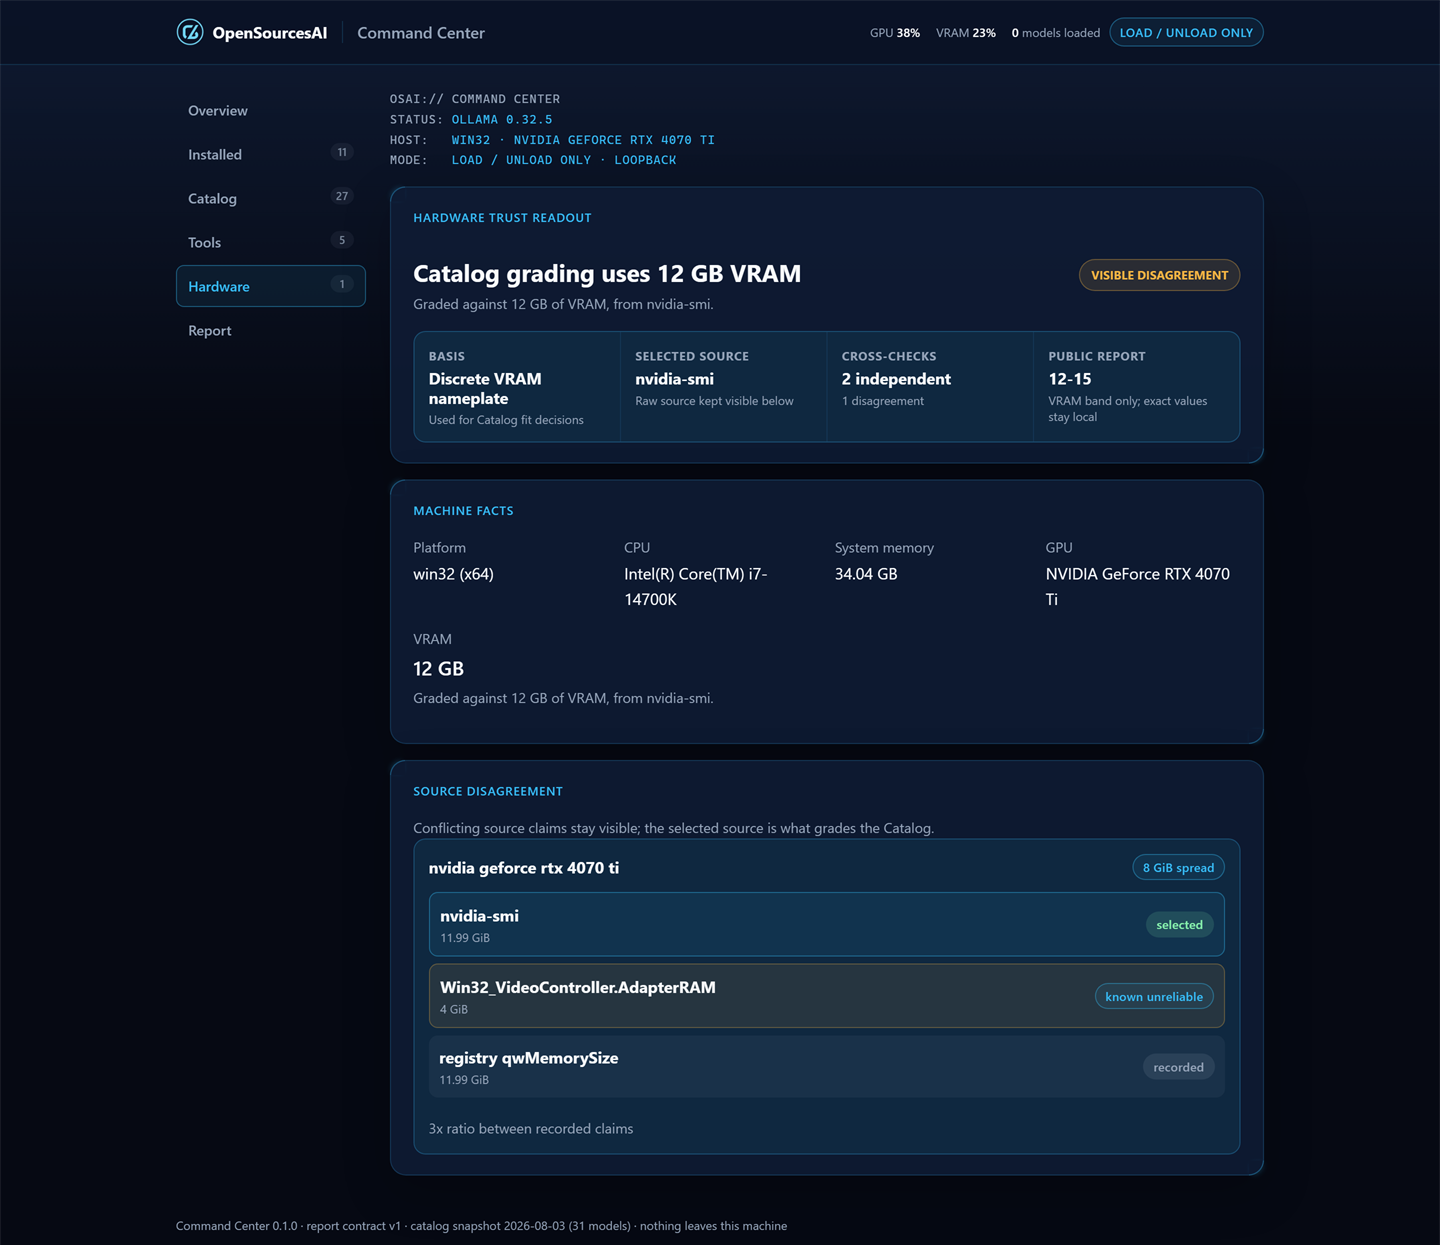Viewport: 1440px width, 1245px height.
Task: Click the VRAM 23% usage readout
Action: coord(966,33)
